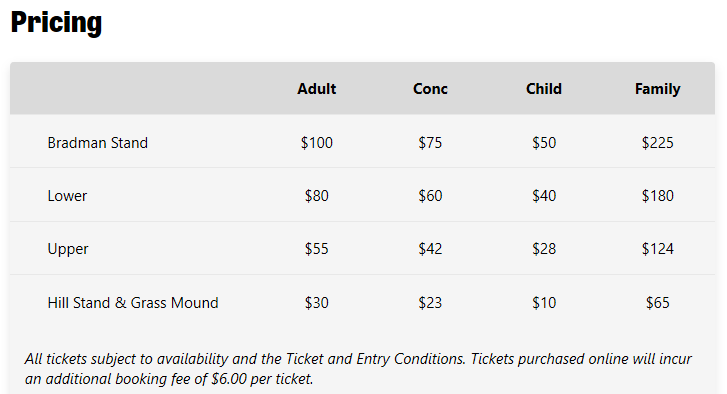Click the Lower row label
Viewport: 727px width, 394px height.
pos(67,196)
